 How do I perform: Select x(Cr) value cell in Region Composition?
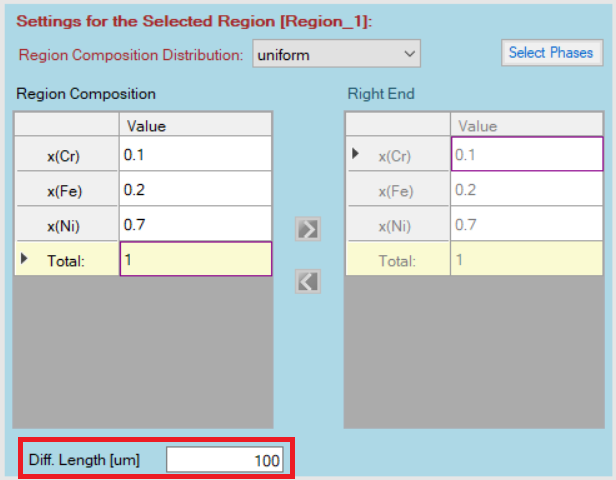click(x=195, y=155)
